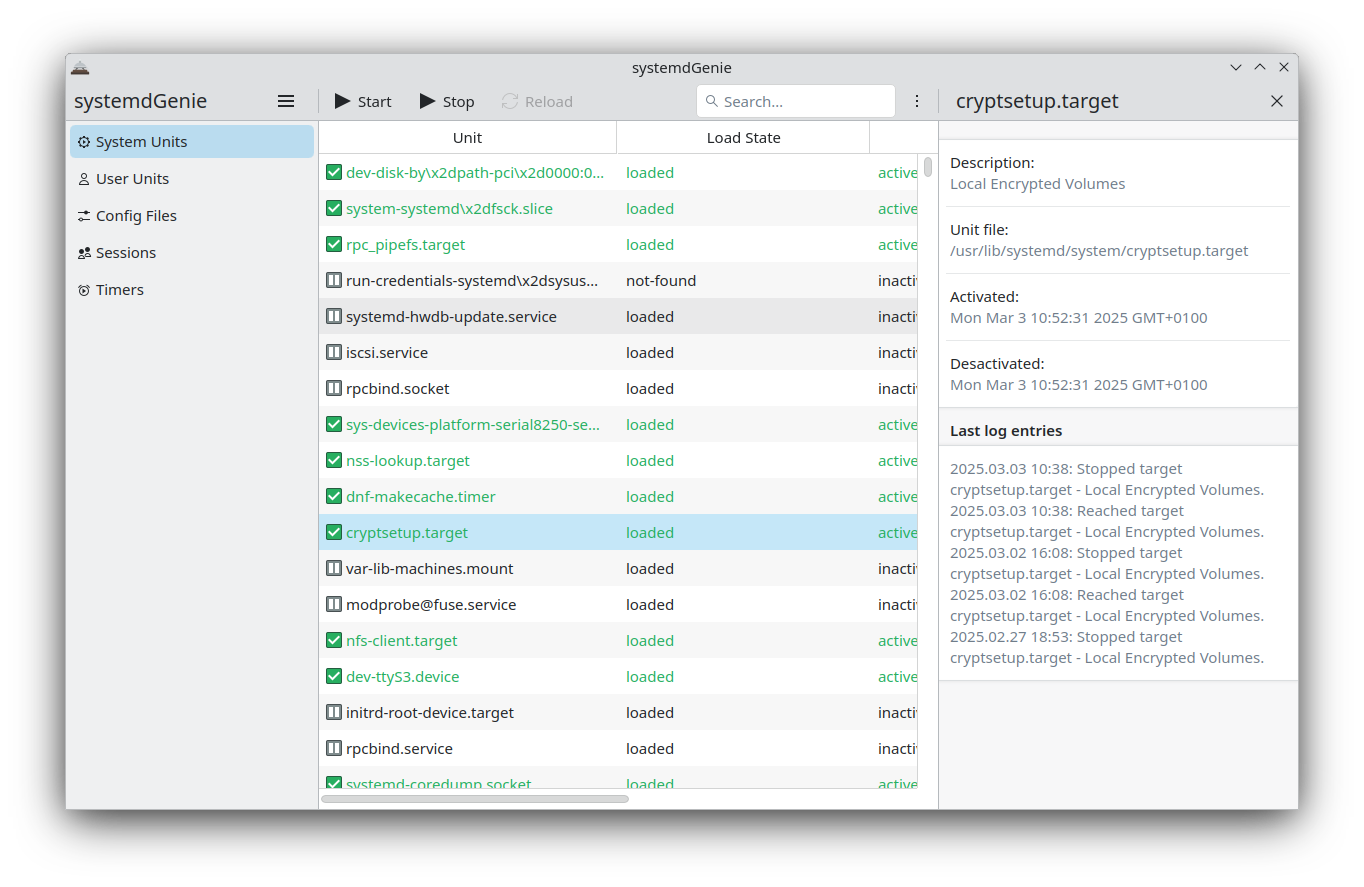Click the active icon for dev-ttyS3.device

(334, 676)
